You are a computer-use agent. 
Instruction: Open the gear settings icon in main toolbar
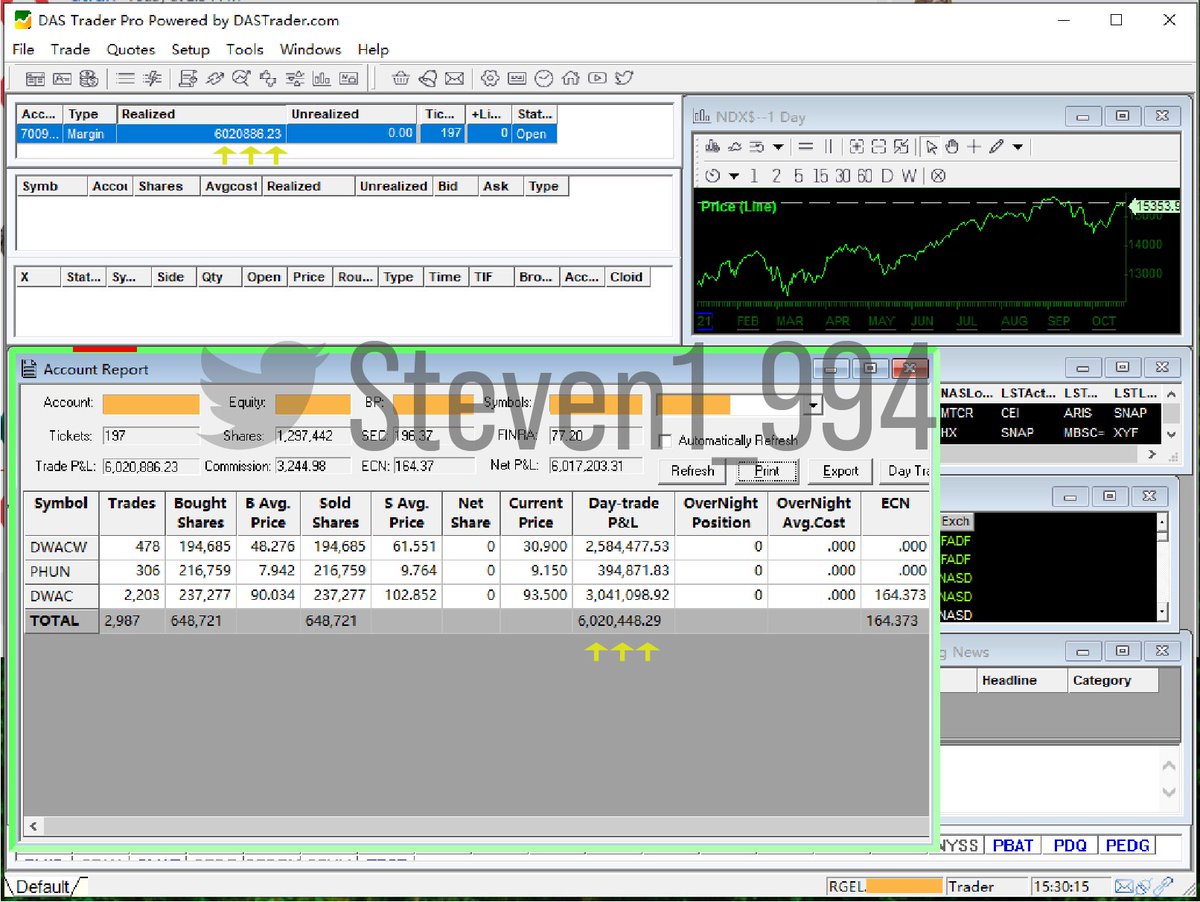(490, 78)
